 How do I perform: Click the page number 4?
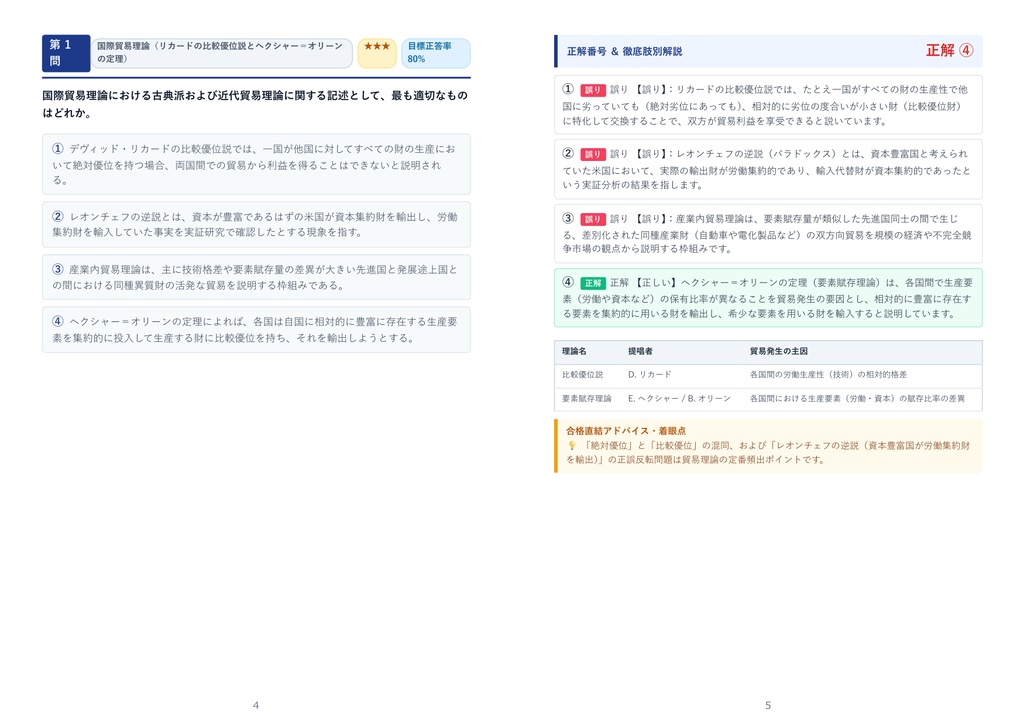click(x=255, y=705)
